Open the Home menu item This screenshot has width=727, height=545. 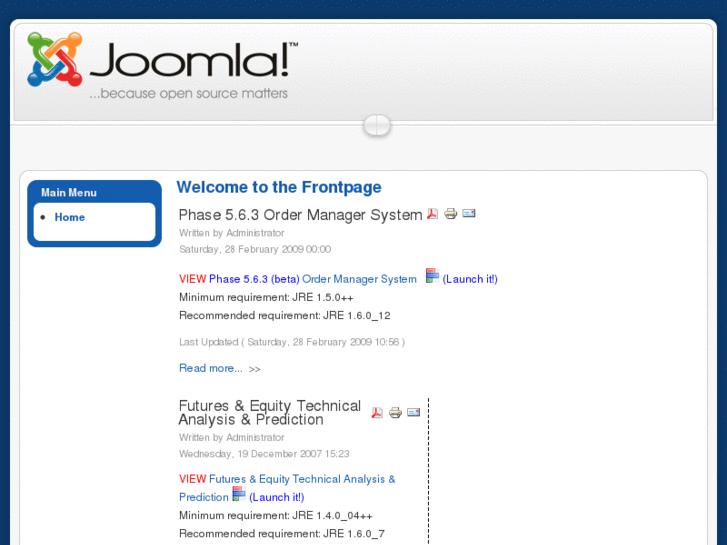click(x=70, y=217)
